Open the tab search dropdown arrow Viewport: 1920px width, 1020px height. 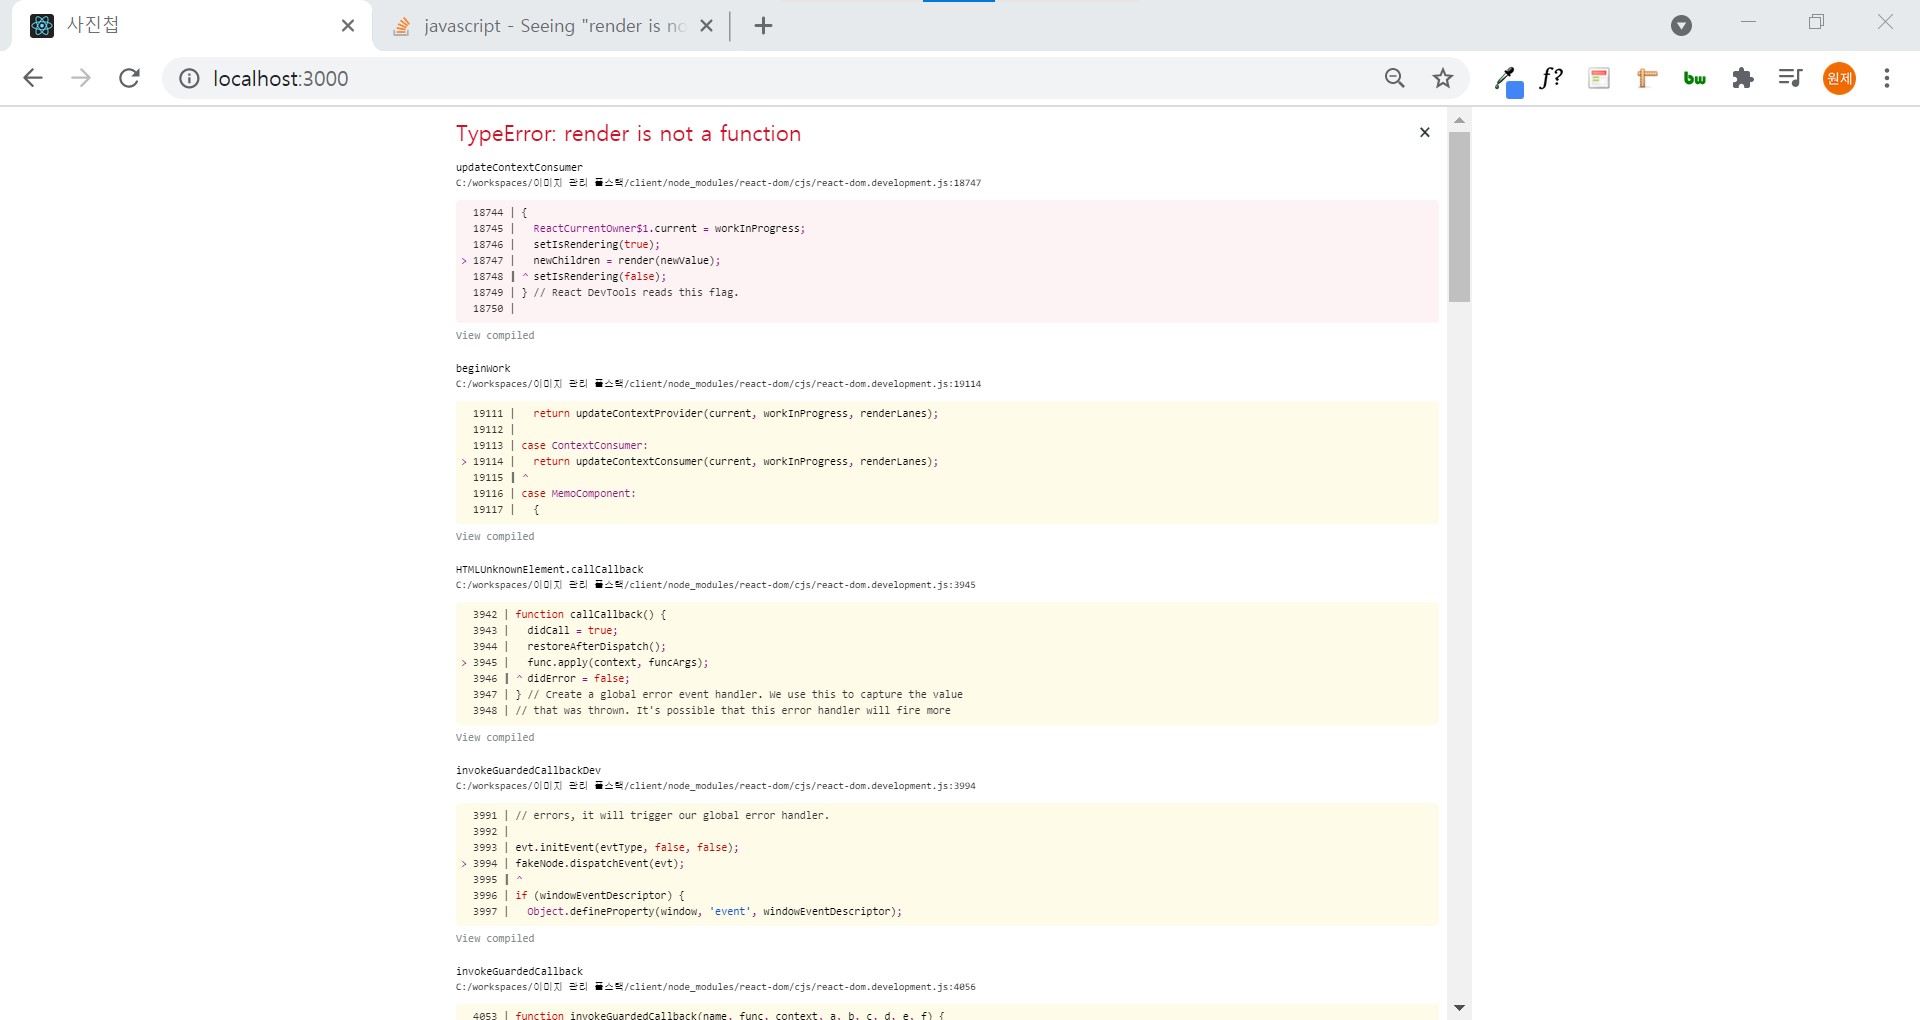tap(1681, 26)
